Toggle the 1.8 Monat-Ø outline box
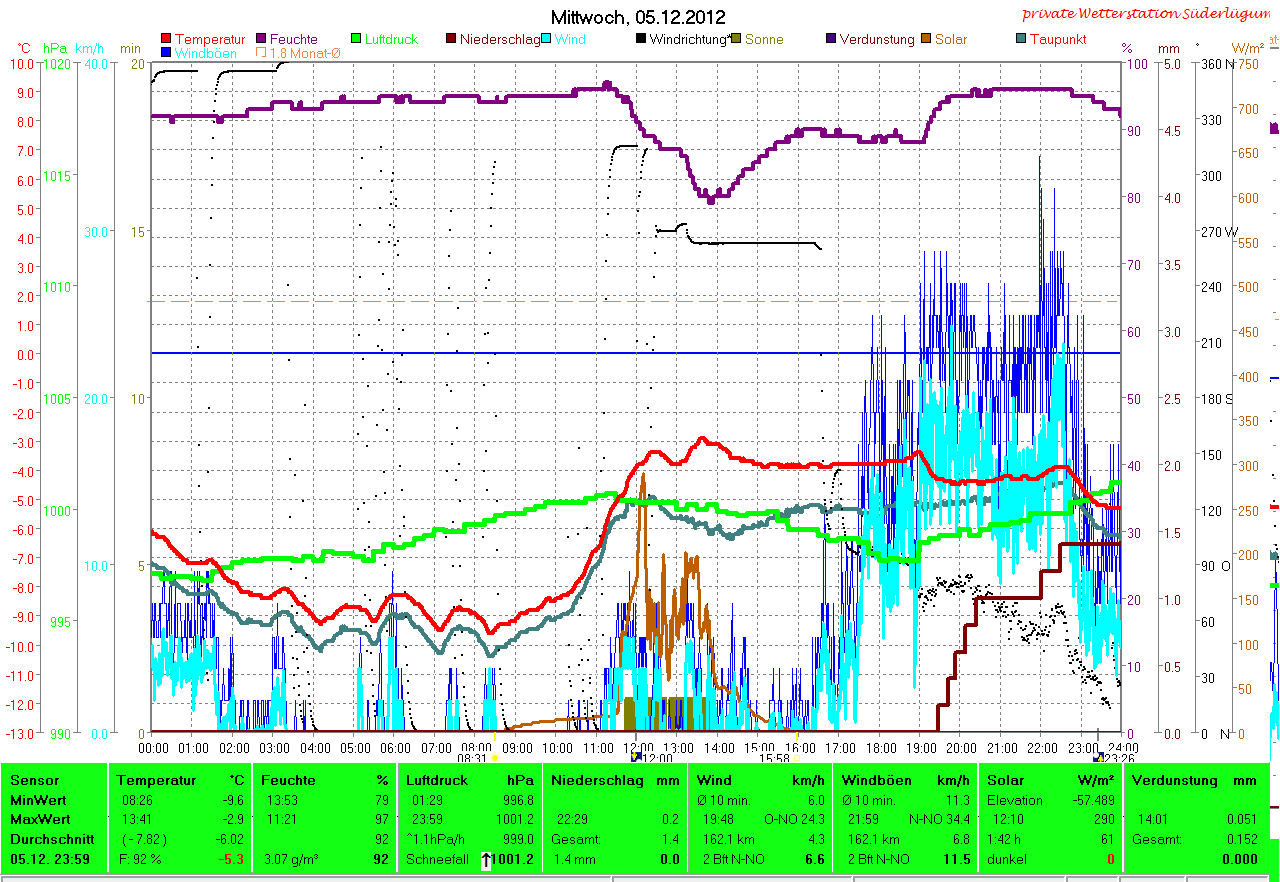 [x=262, y=52]
